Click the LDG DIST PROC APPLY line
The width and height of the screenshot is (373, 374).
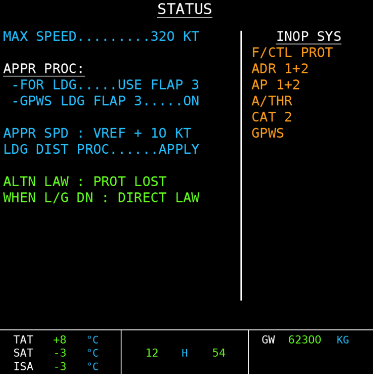point(101,149)
